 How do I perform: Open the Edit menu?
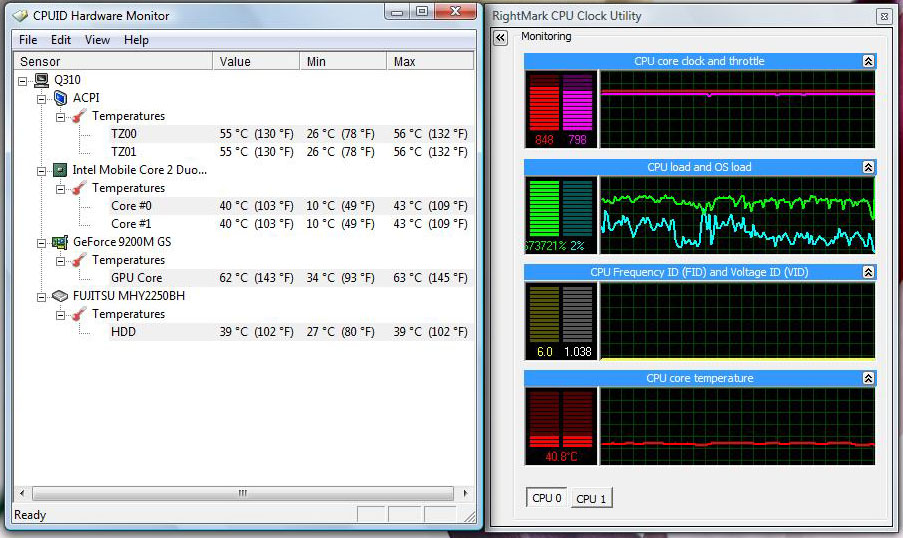[x=60, y=40]
